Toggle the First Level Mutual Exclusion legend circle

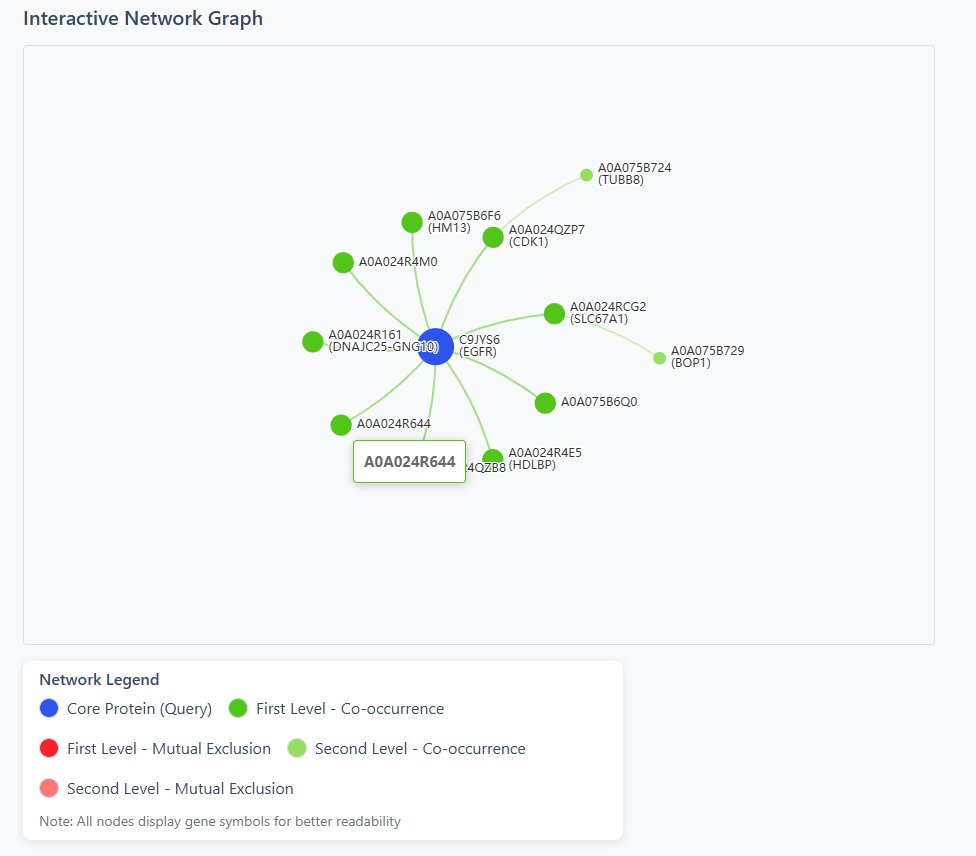pos(47,747)
